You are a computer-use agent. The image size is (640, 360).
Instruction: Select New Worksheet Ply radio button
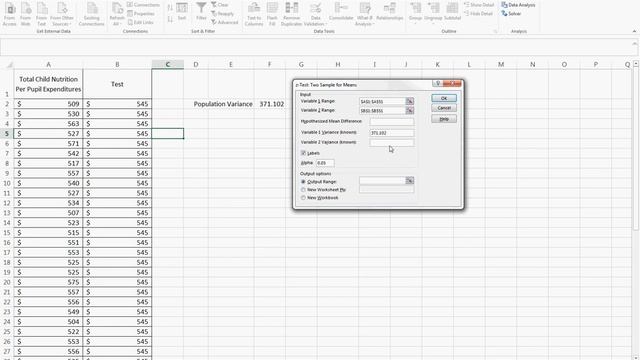pos(303,190)
